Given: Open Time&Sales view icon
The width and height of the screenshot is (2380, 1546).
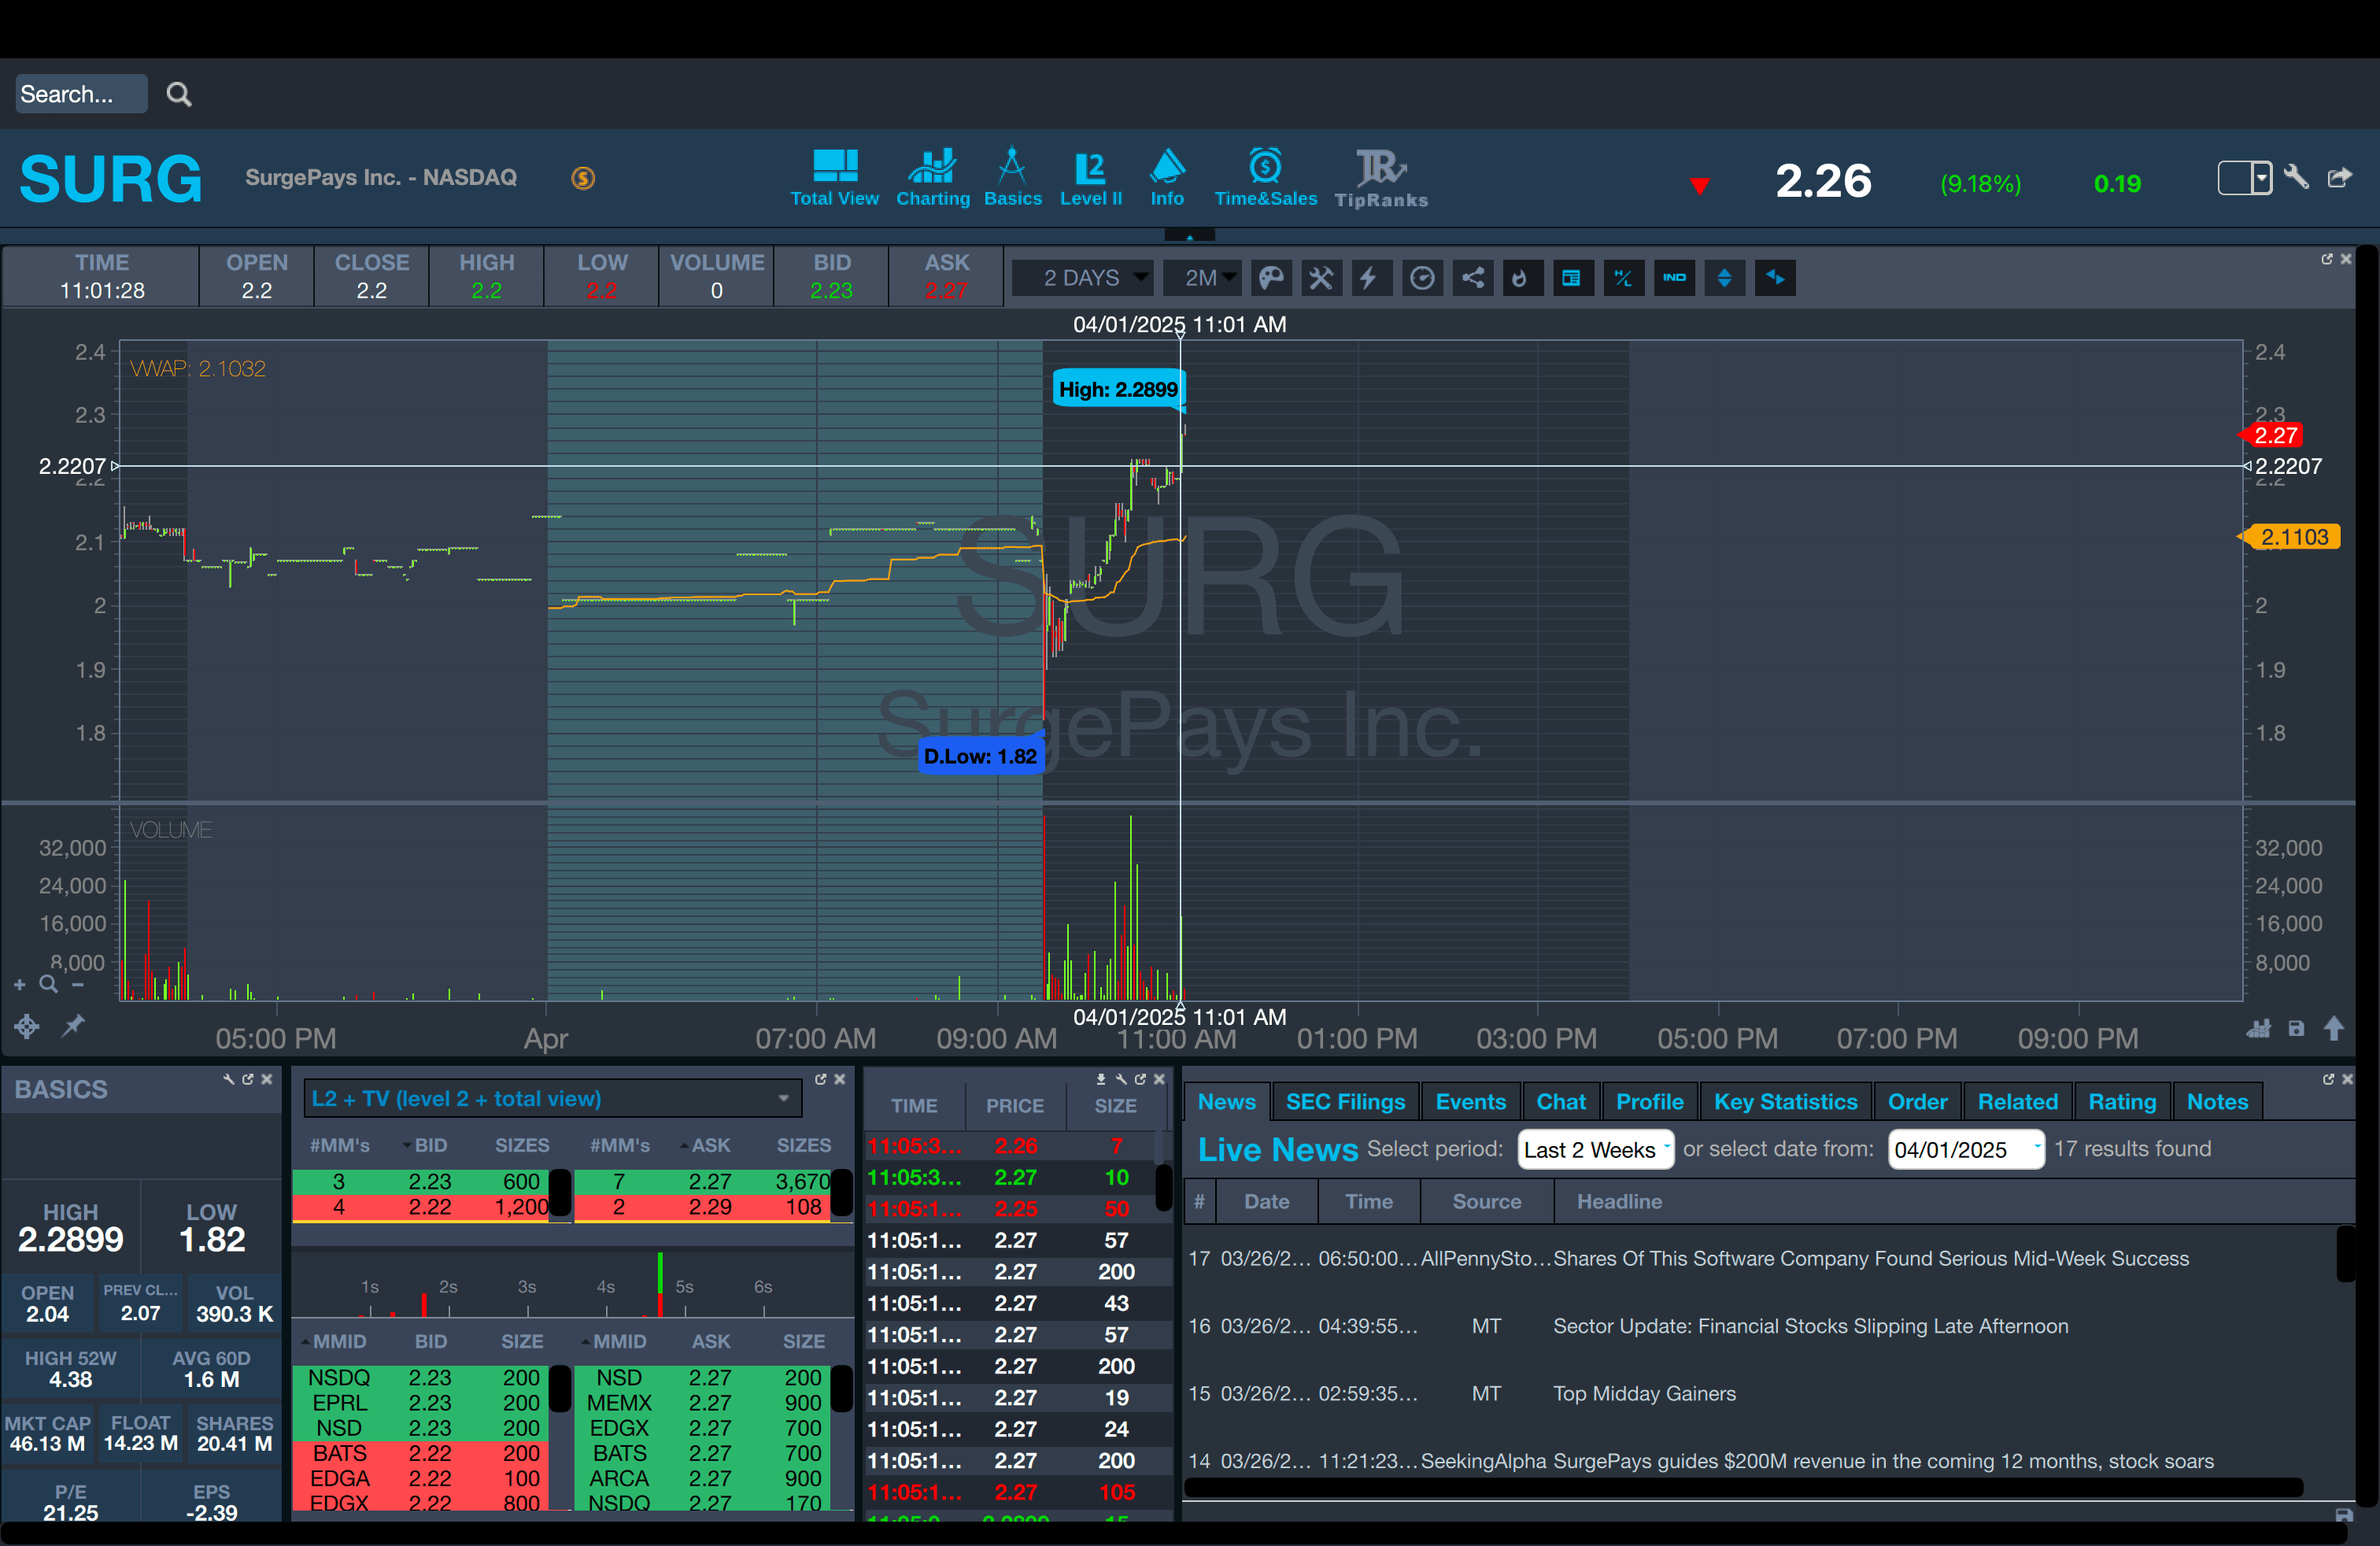Looking at the screenshot, I should (1265, 178).
